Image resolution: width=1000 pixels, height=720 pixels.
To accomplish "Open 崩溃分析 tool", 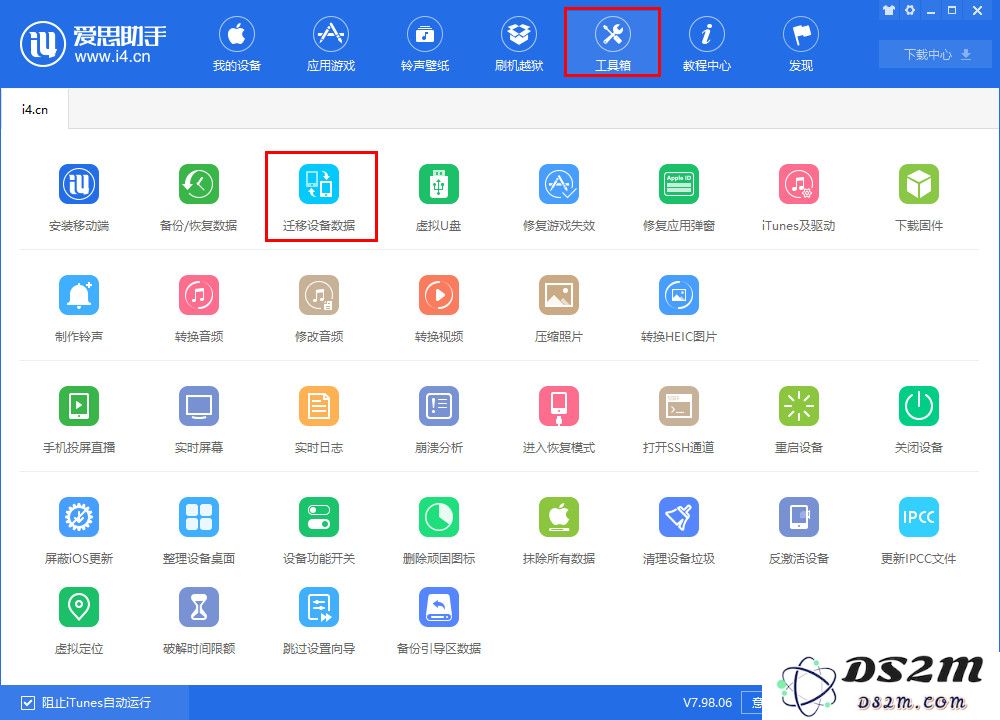I will 439,406.
